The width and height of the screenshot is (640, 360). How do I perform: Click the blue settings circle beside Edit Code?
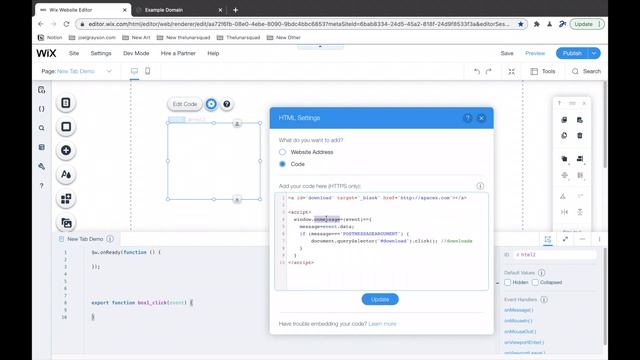point(211,104)
